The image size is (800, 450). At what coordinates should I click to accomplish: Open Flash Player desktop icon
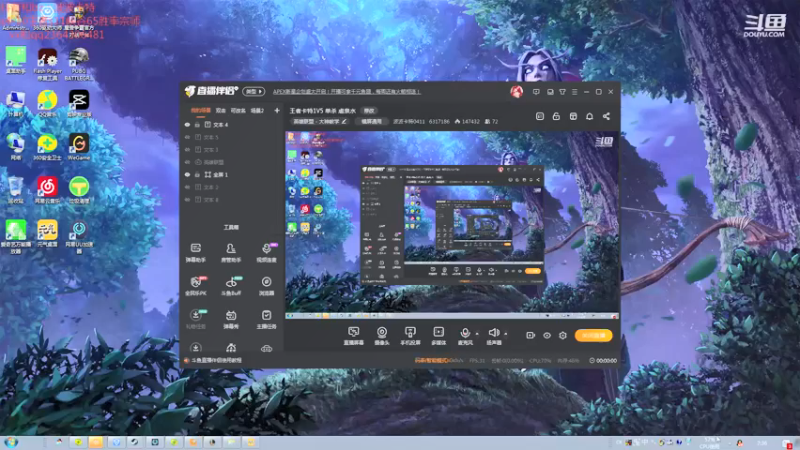47,65
